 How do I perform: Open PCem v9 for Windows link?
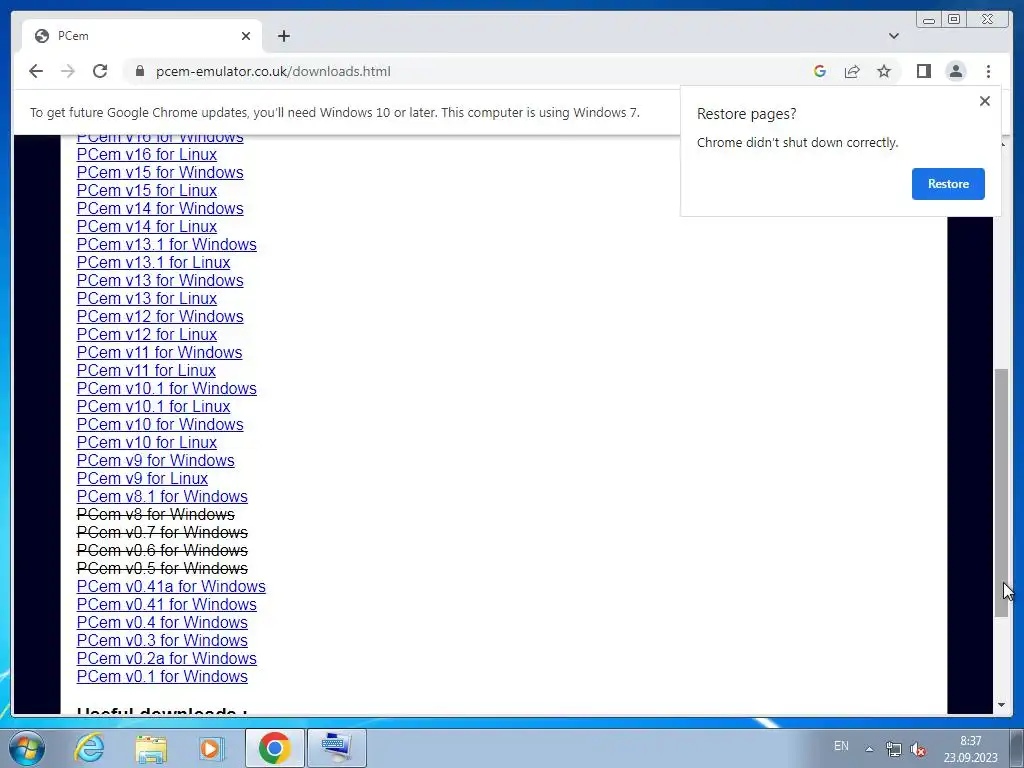pyautogui.click(x=155, y=460)
